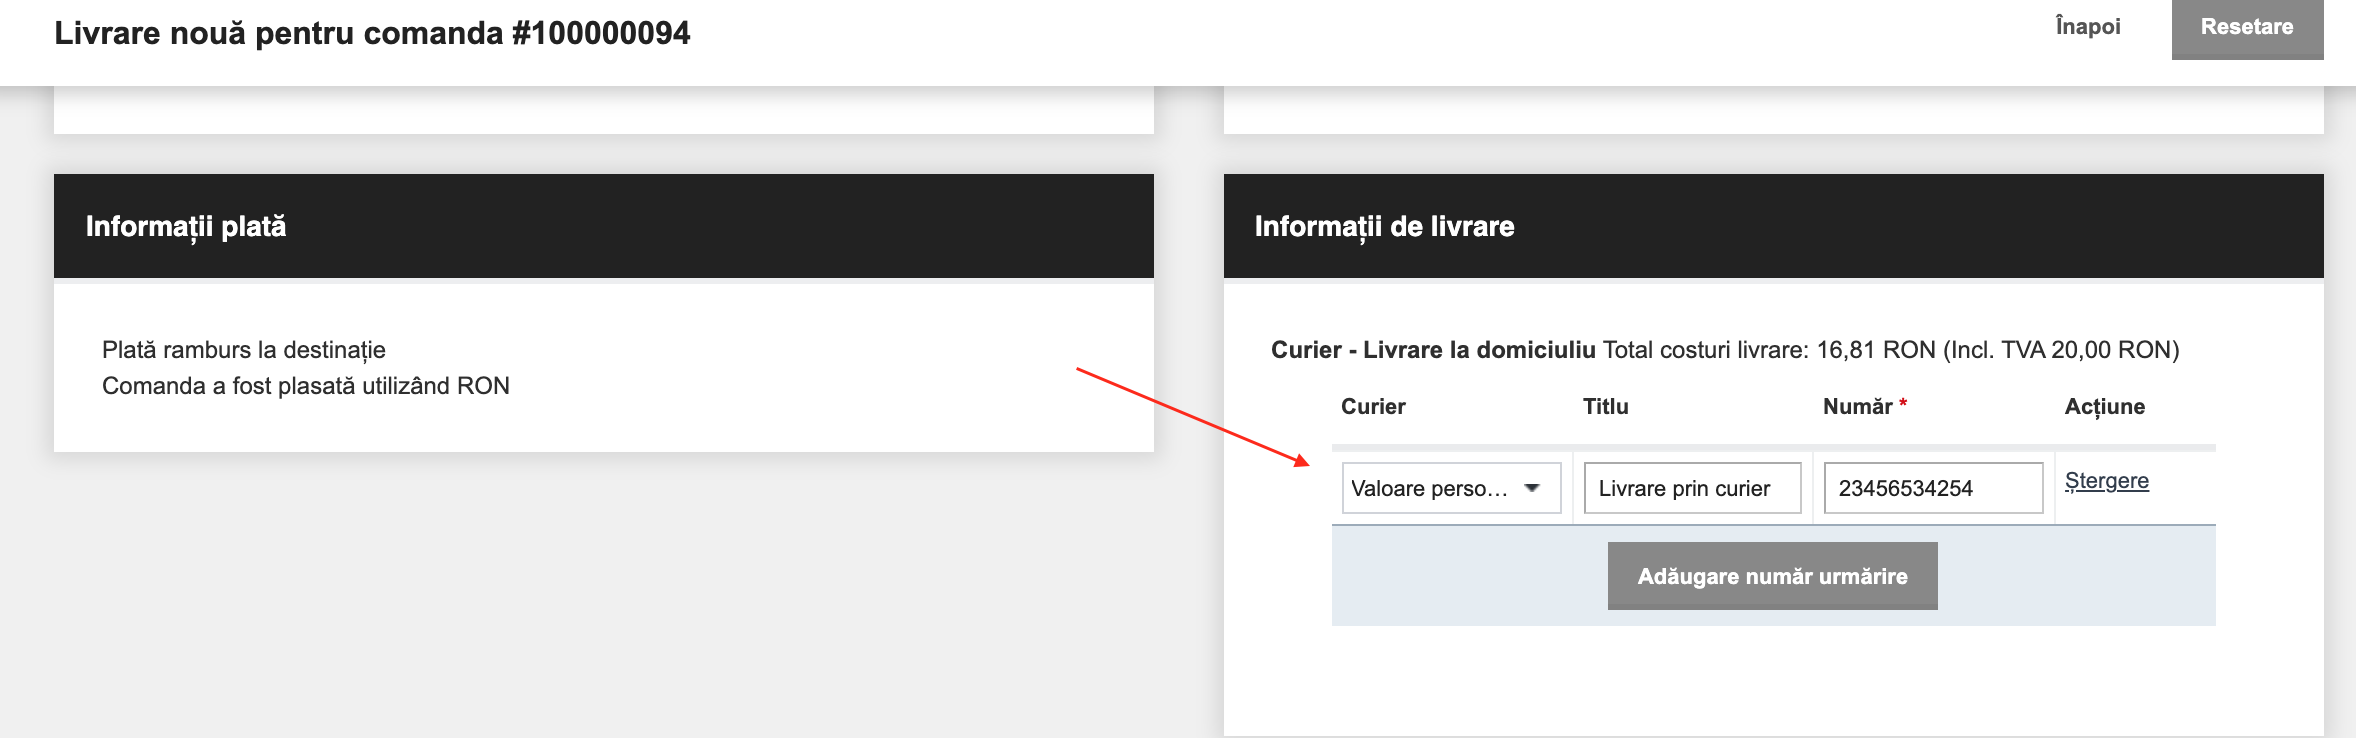Select the text Plată ramburs la destinație
Image resolution: width=2356 pixels, height=738 pixels.
point(244,350)
